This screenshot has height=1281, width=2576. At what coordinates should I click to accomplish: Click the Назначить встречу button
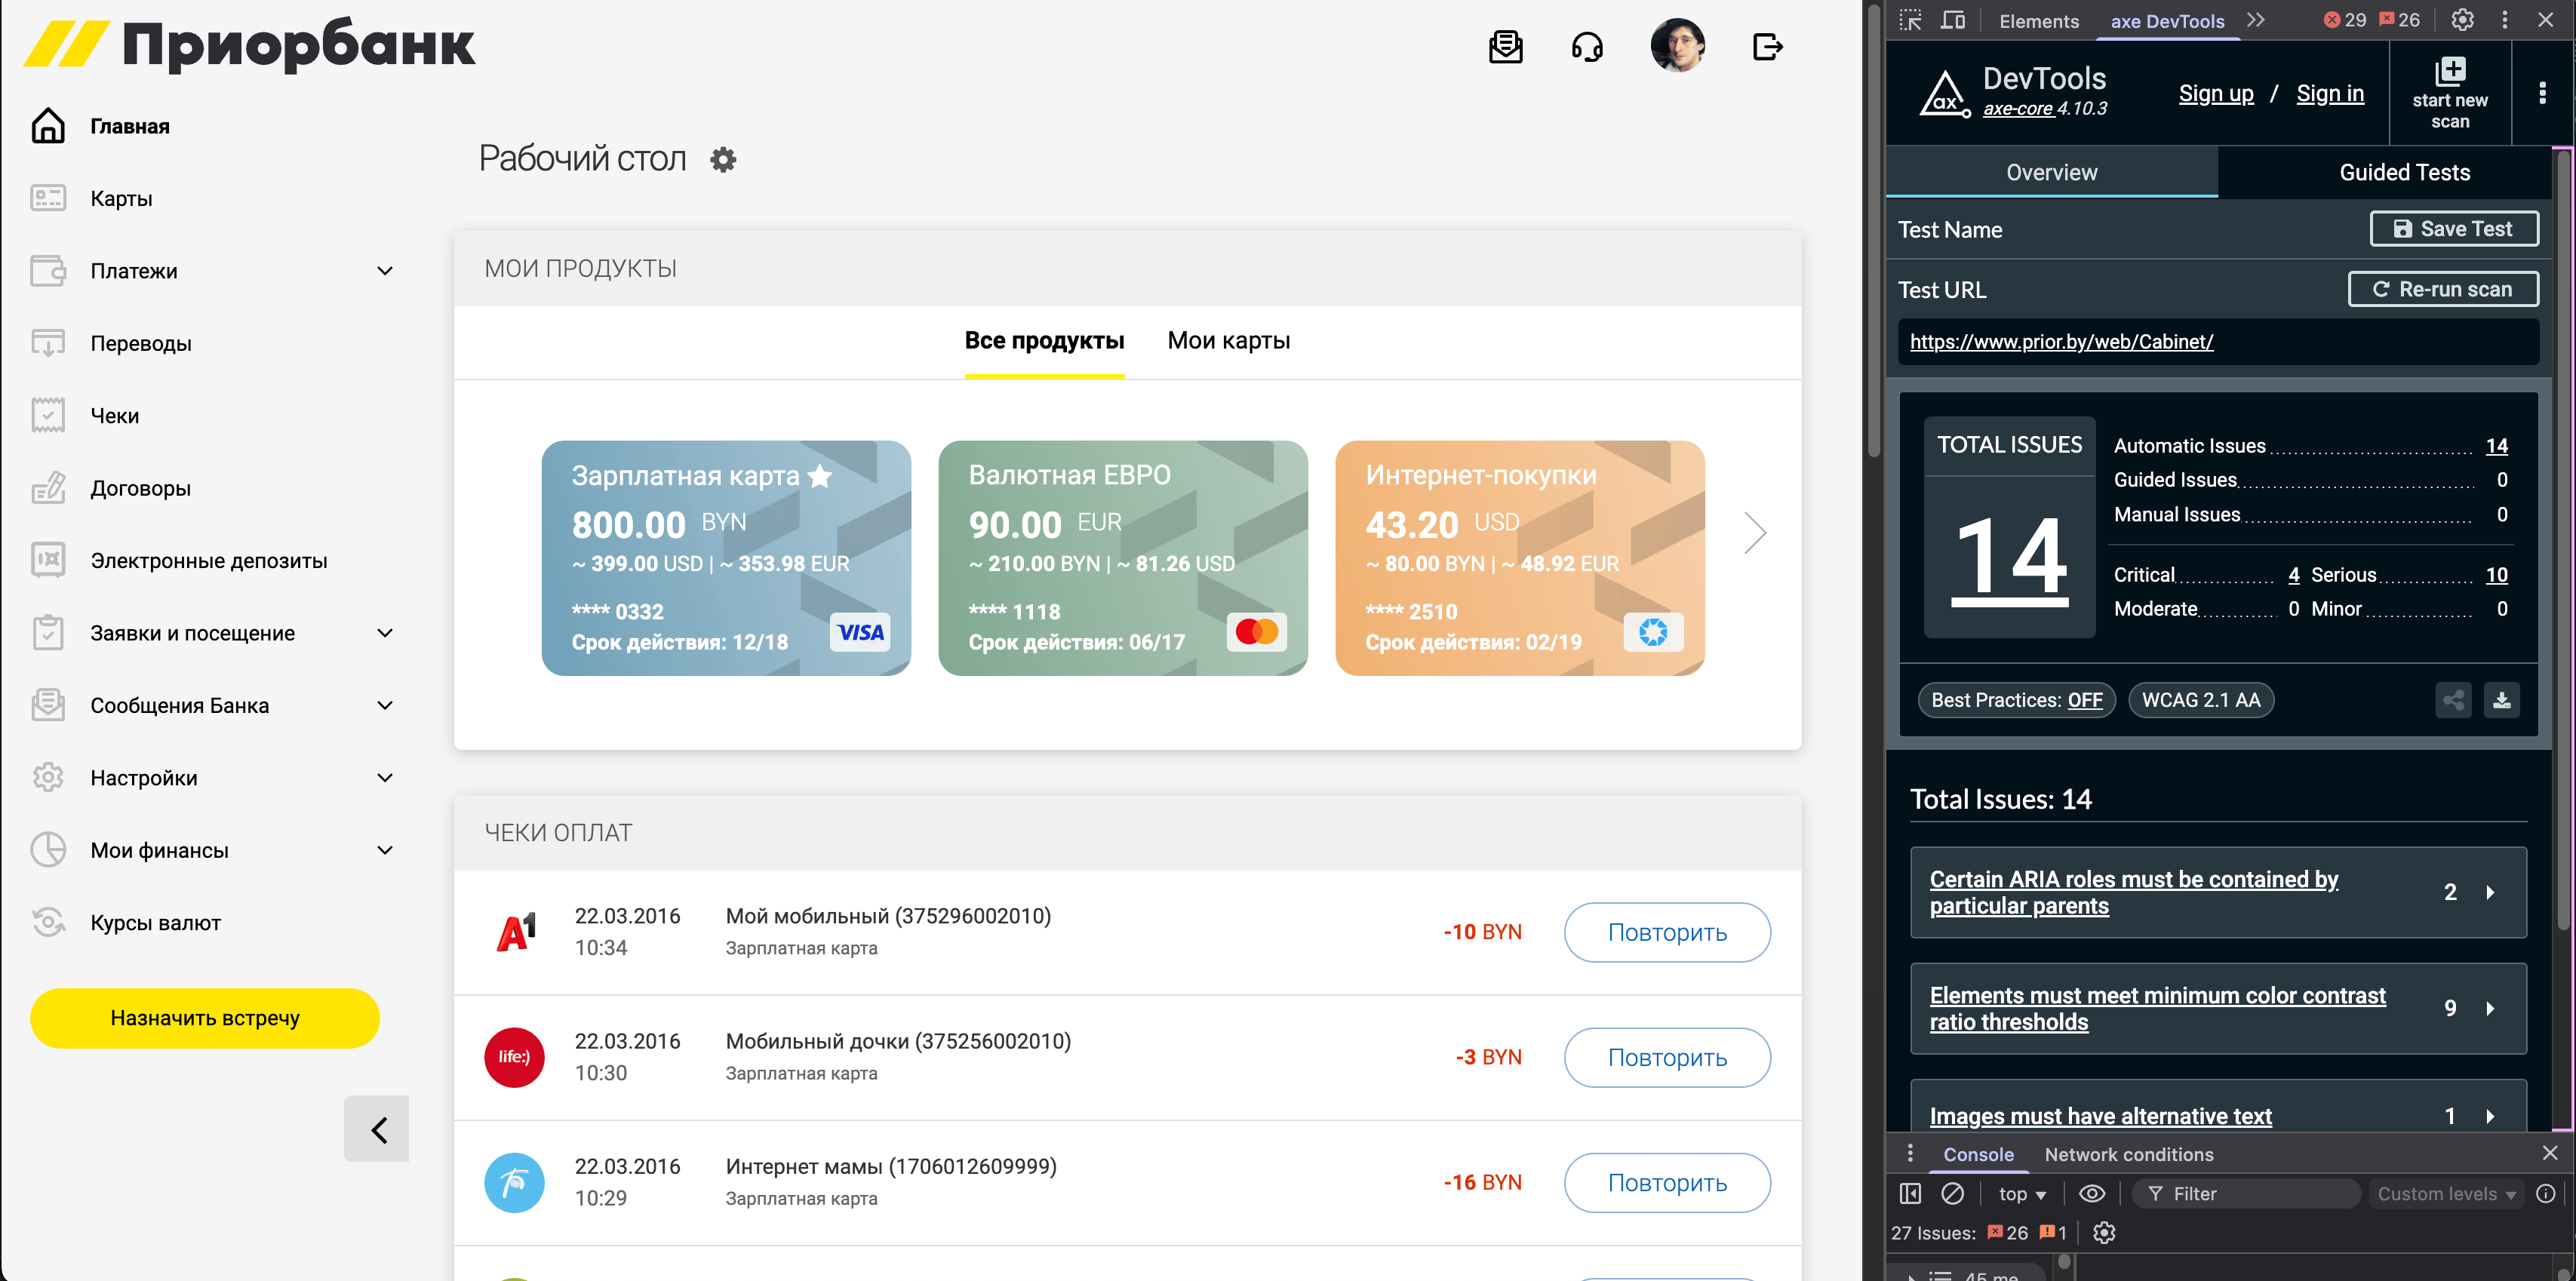204,1018
